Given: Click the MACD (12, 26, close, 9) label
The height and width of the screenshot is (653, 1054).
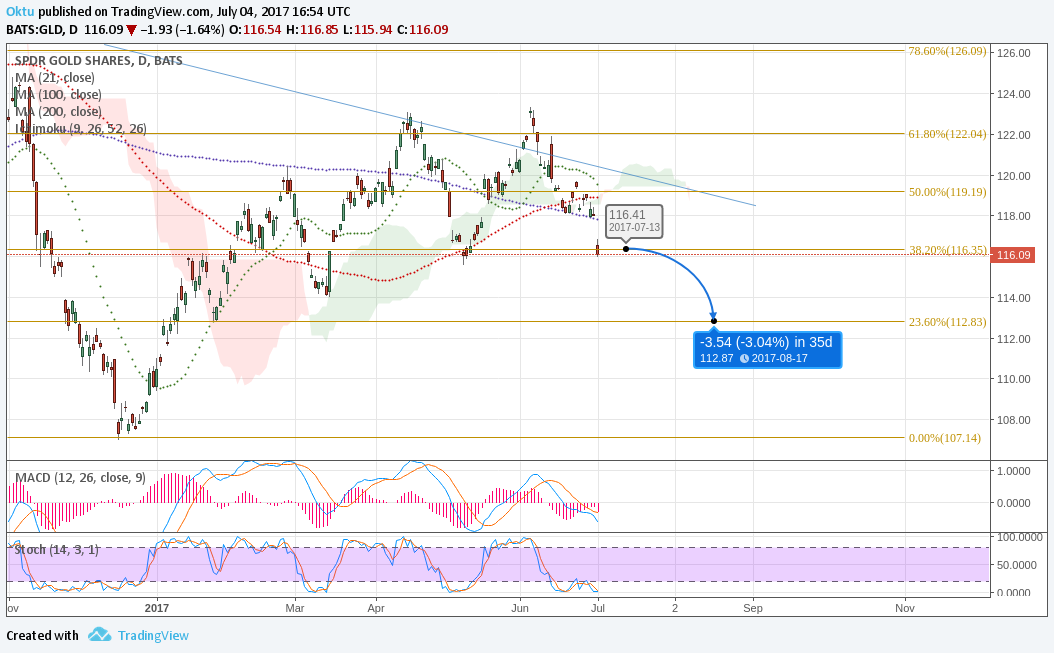Looking at the screenshot, I should pos(80,477).
